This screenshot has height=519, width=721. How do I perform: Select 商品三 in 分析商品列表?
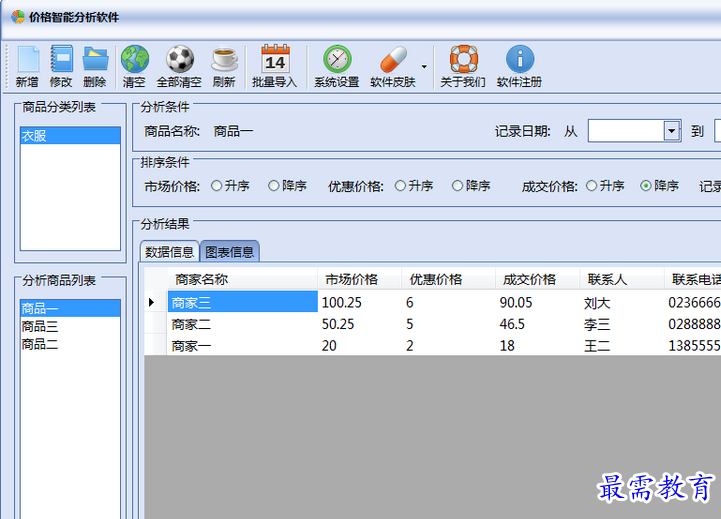[x=70, y=326]
